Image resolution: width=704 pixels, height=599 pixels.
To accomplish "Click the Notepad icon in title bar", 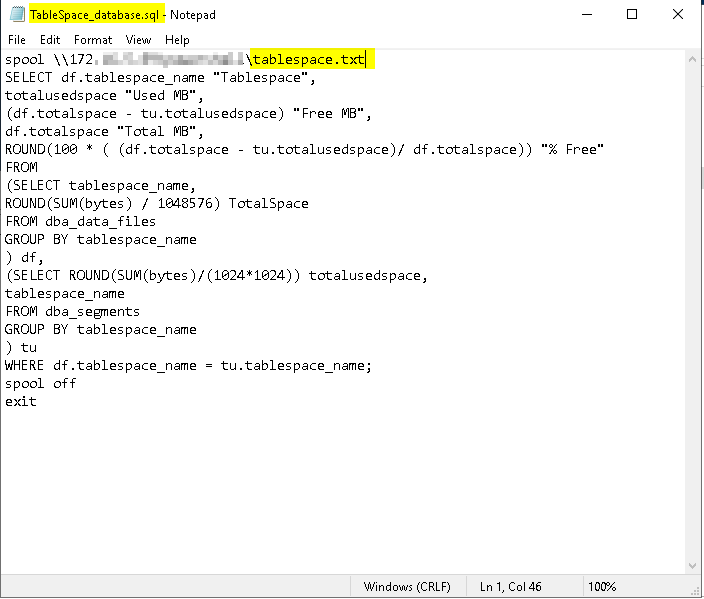I will click(x=17, y=15).
